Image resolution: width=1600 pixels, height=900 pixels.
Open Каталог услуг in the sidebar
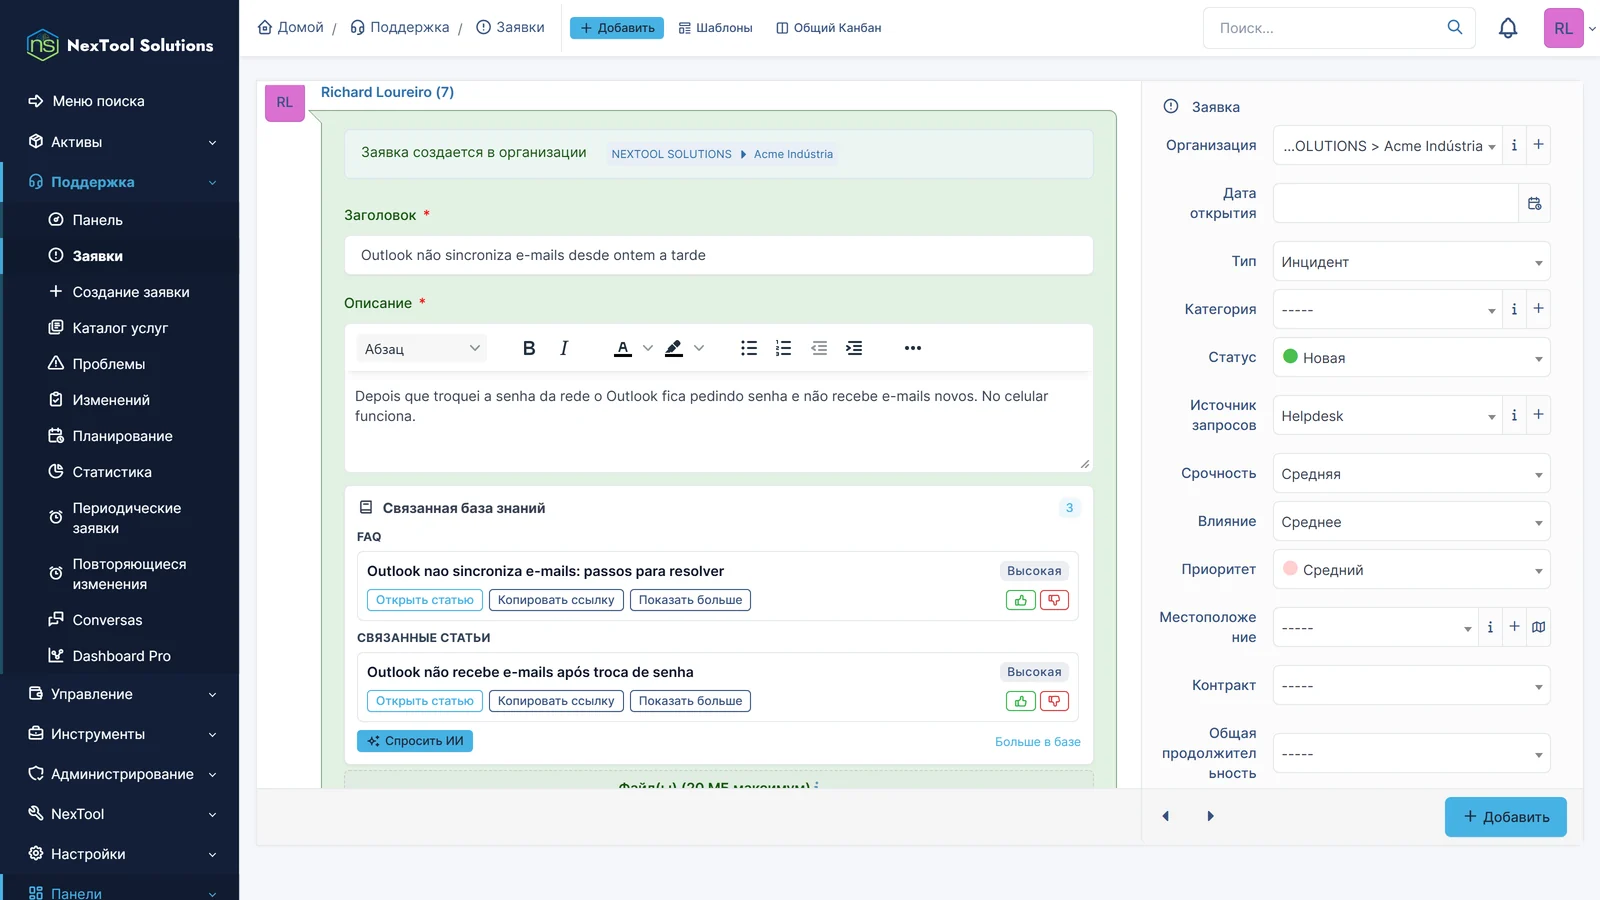click(x=120, y=328)
